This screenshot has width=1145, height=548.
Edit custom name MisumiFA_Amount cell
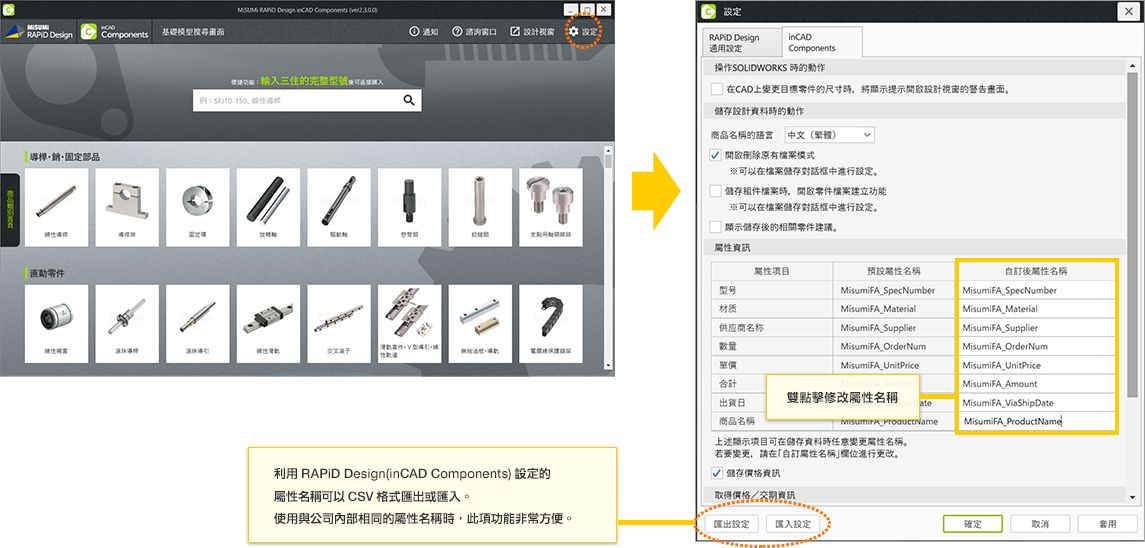point(1036,384)
